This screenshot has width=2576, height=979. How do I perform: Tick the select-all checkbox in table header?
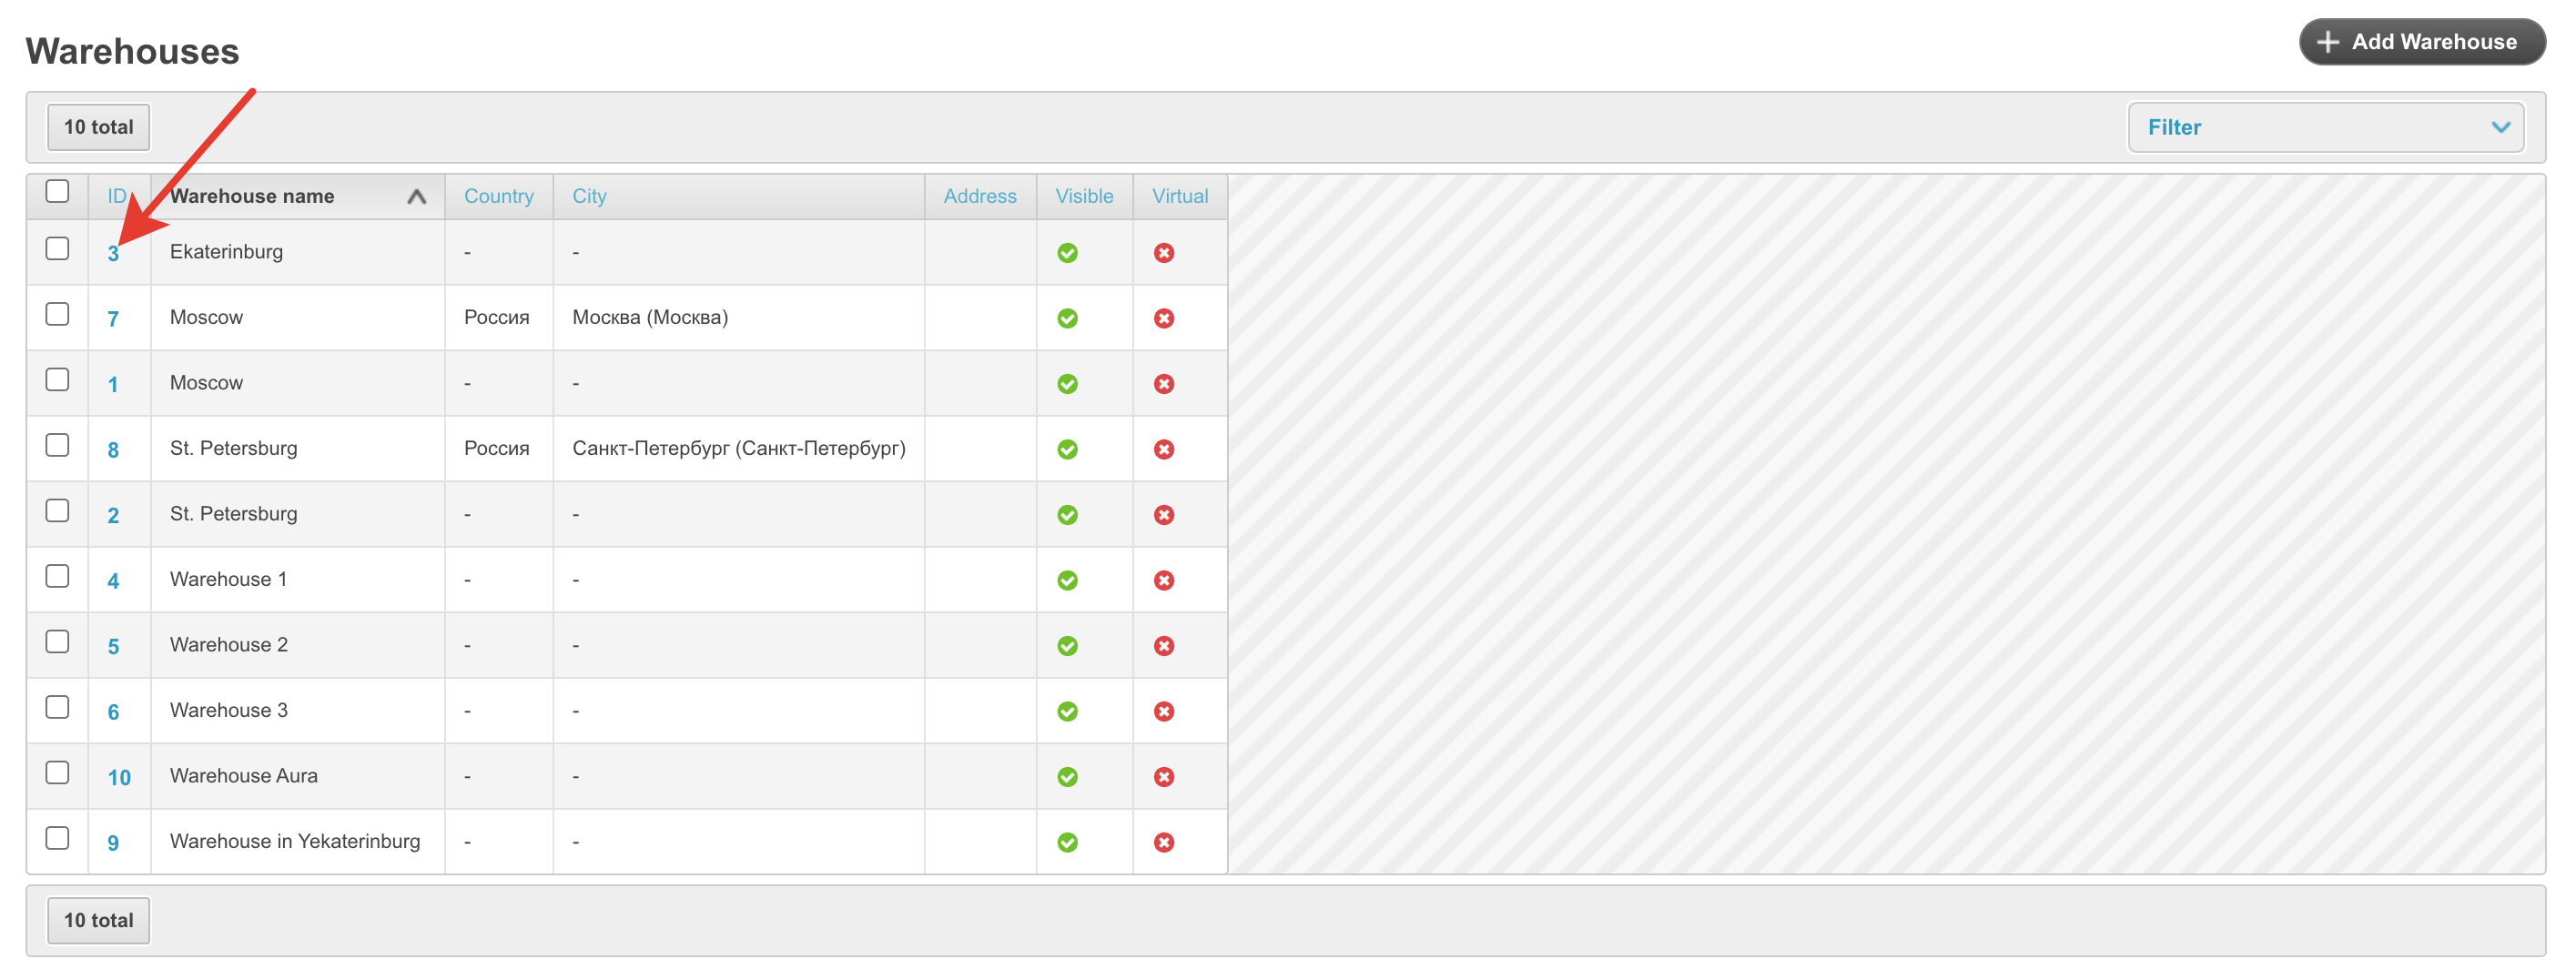point(58,191)
